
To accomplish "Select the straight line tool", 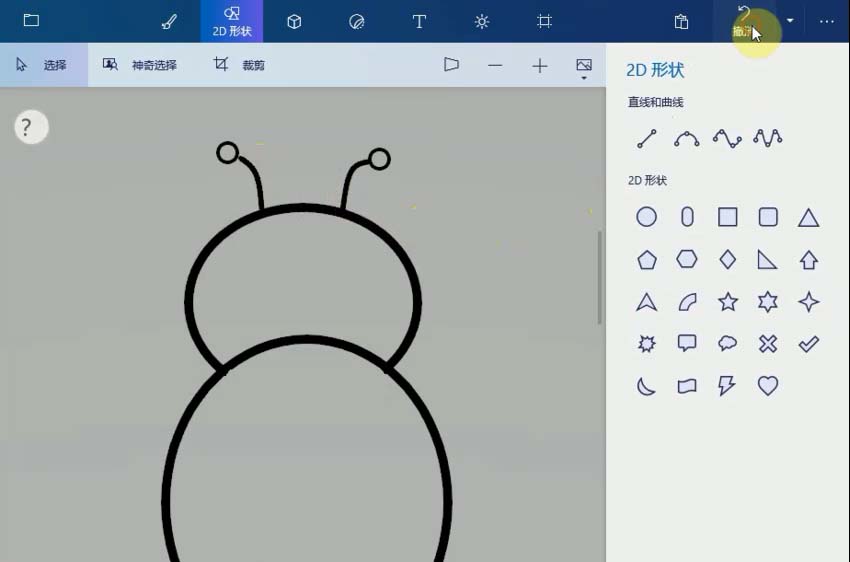I will 646,139.
